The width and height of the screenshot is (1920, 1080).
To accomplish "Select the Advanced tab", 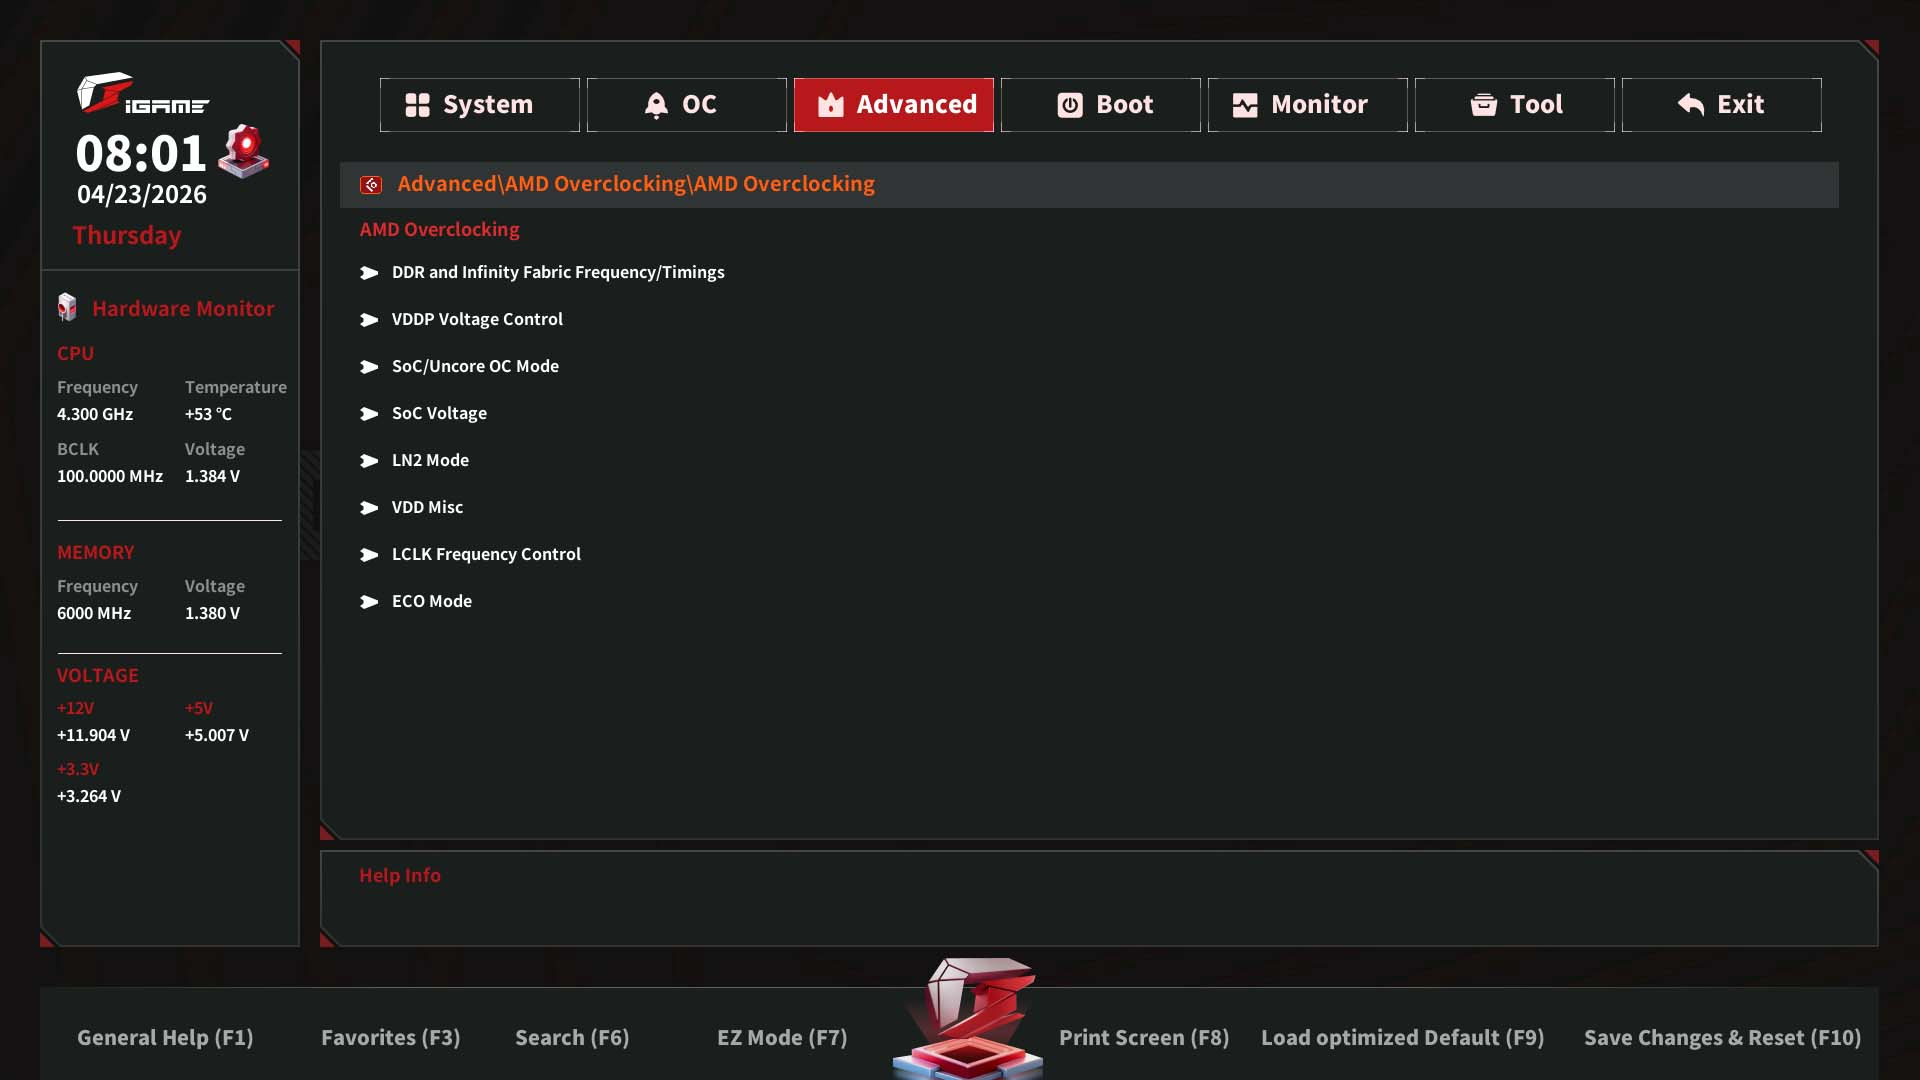I will point(894,105).
